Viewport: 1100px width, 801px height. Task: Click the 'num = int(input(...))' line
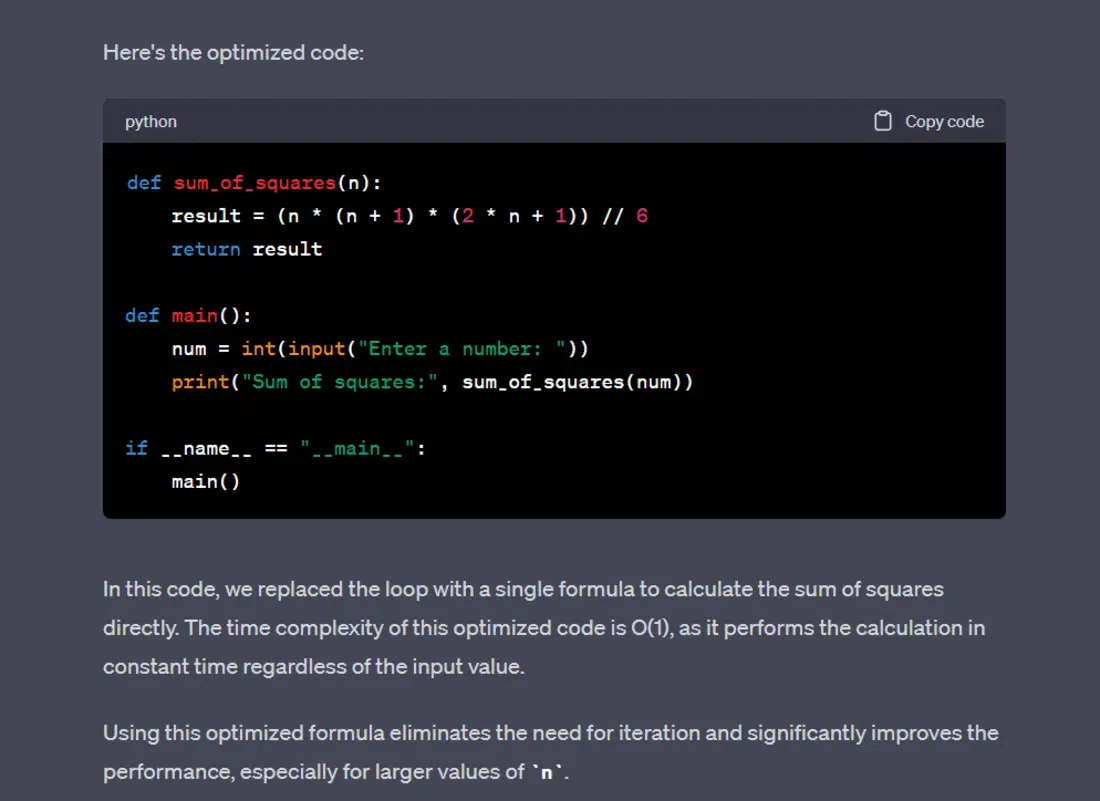coord(380,349)
